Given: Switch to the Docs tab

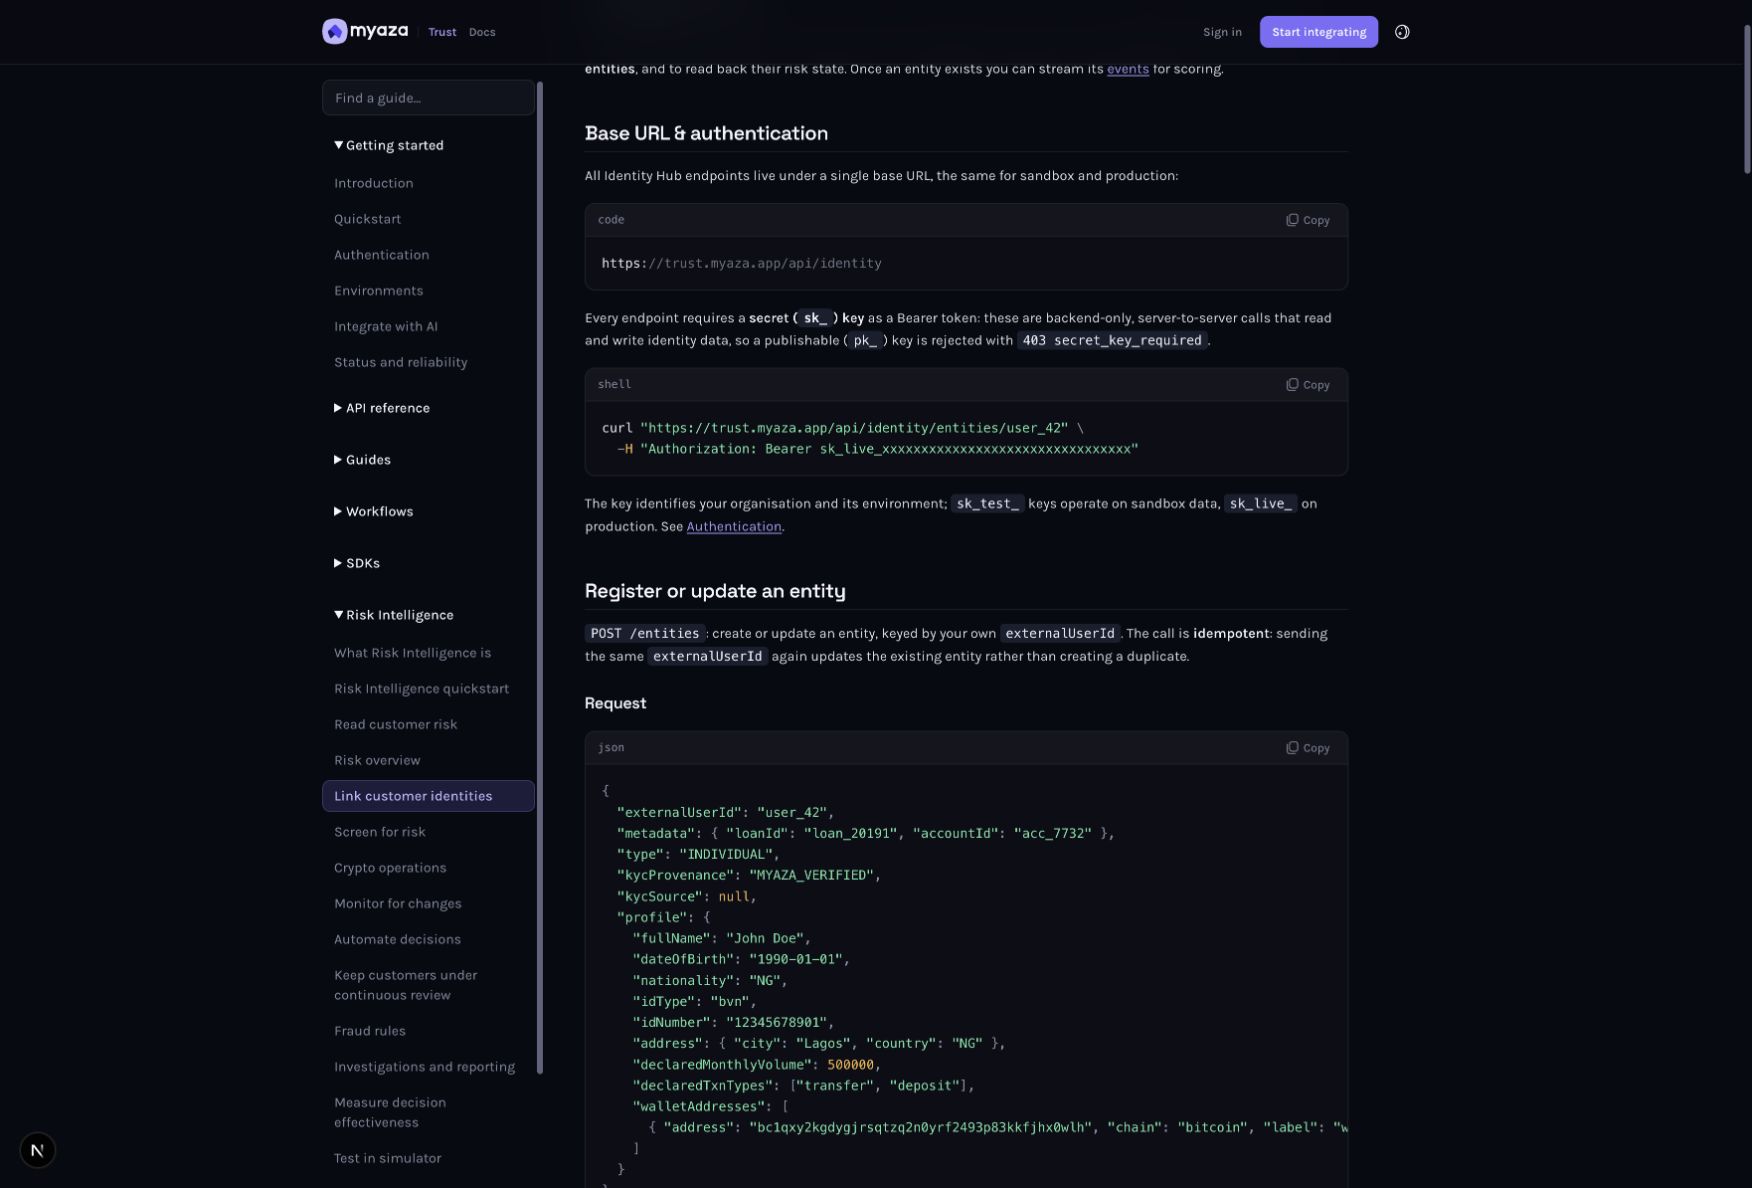Looking at the screenshot, I should [x=482, y=32].
